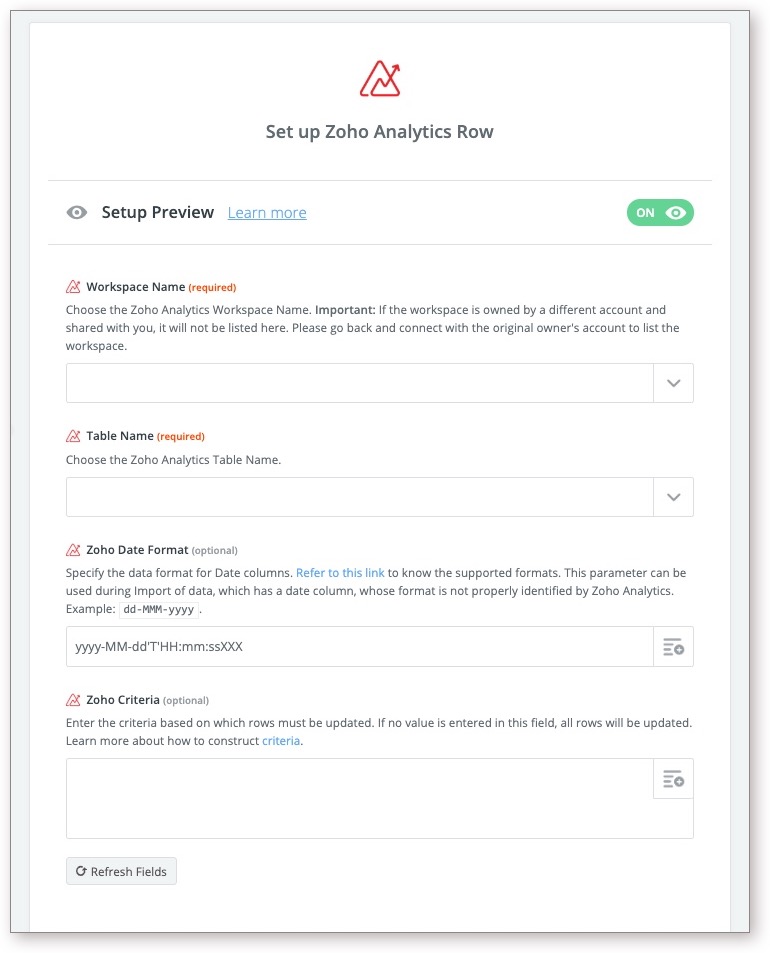Open the 'Refer to this link' hyperlink
This screenshot has width=770, height=953.
coord(340,573)
